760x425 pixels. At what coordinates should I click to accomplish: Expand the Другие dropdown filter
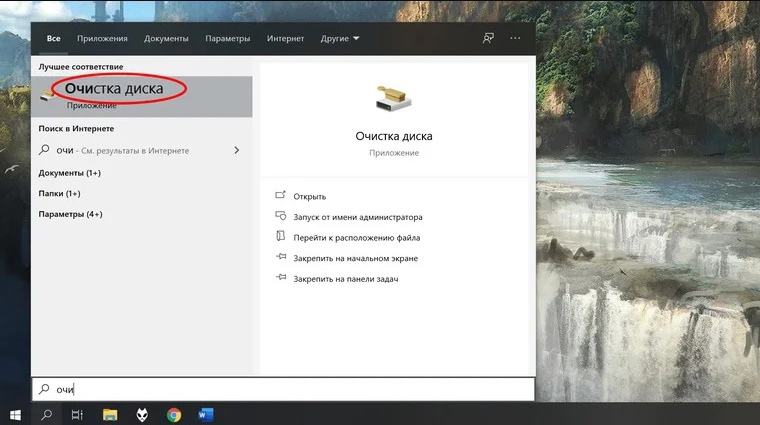click(x=340, y=38)
